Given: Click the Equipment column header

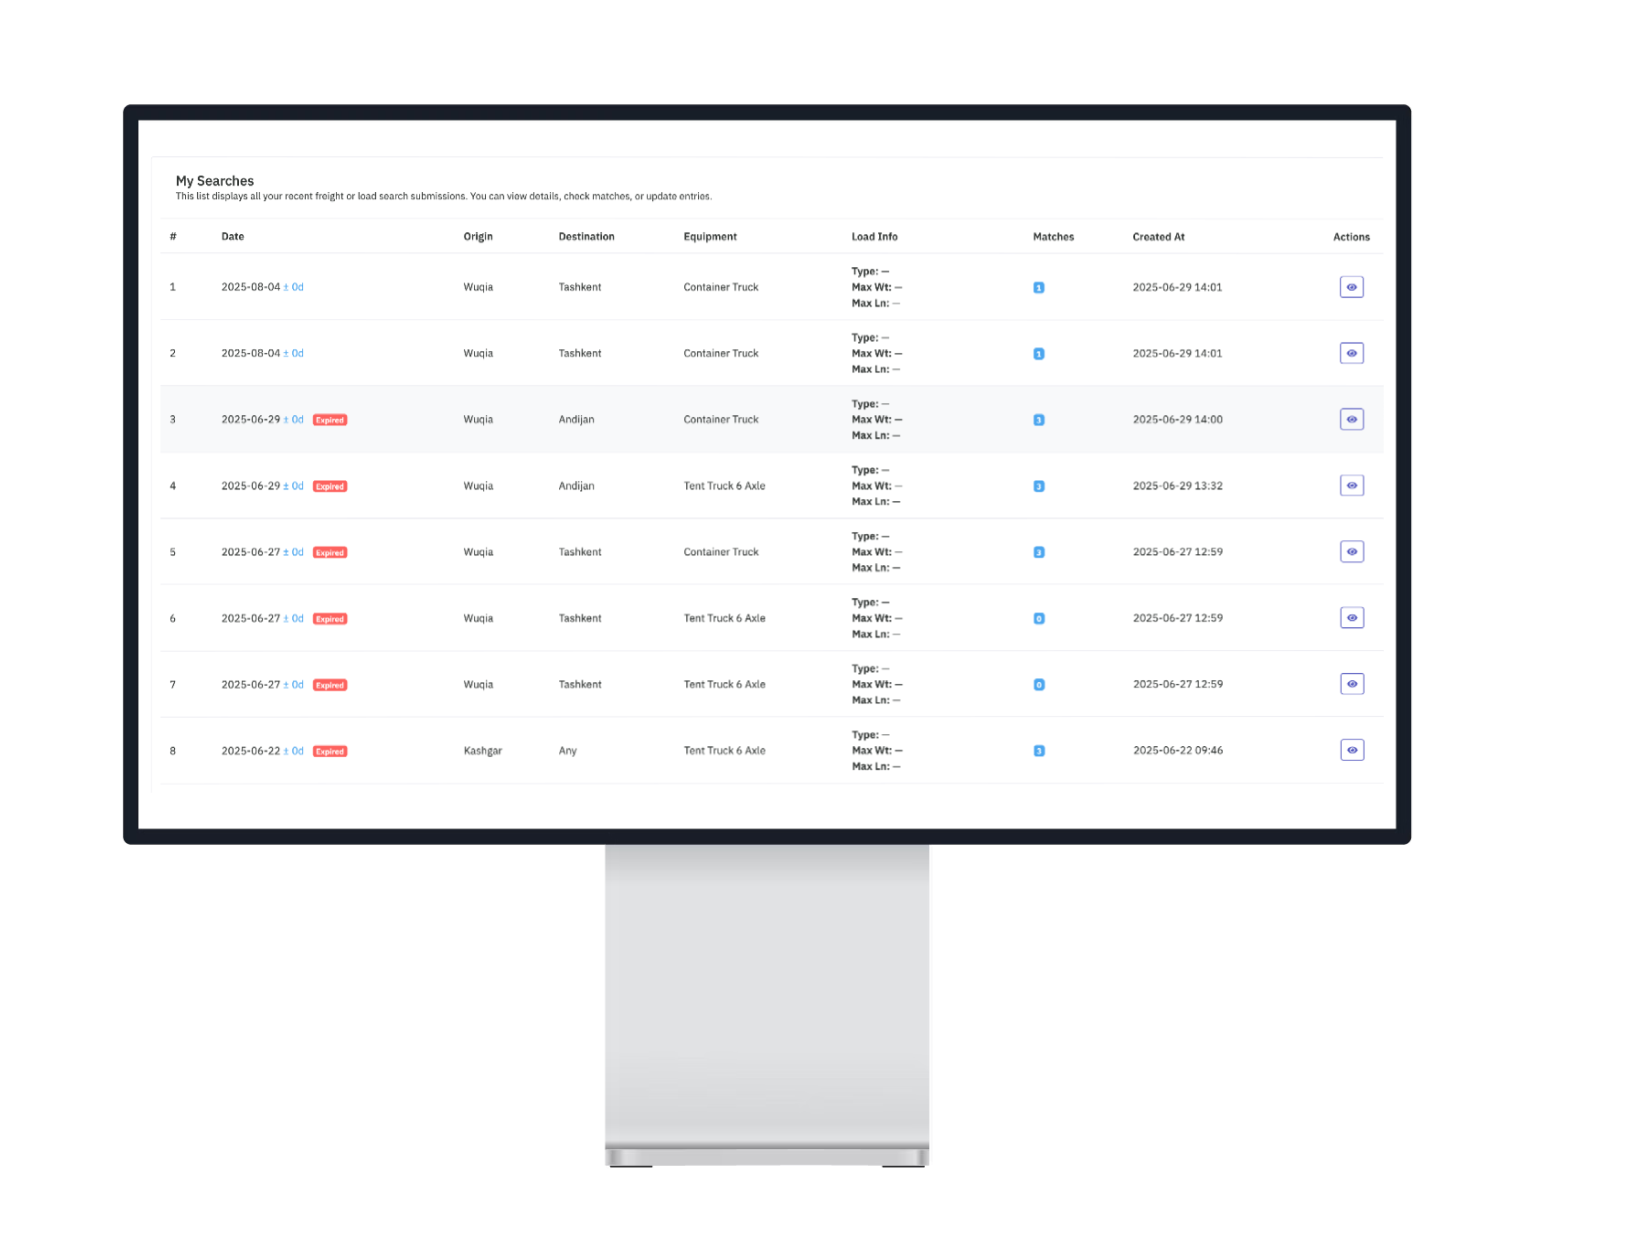Looking at the screenshot, I should tap(710, 237).
